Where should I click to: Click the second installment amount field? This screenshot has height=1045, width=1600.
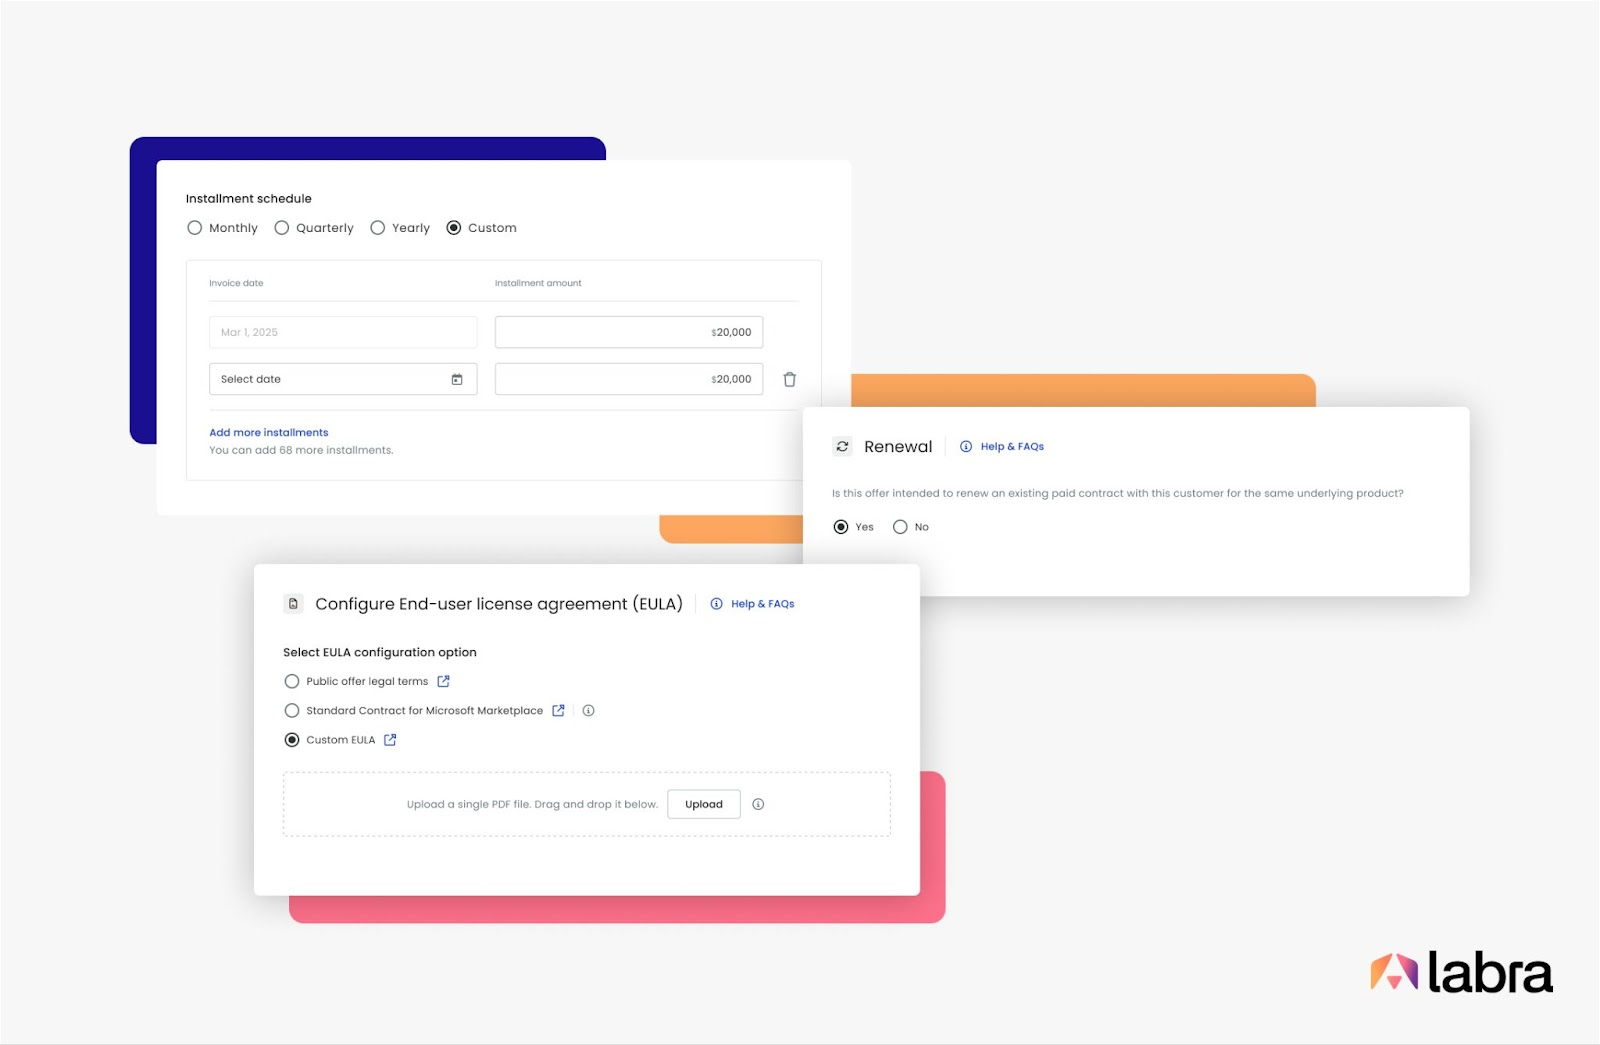click(628, 380)
